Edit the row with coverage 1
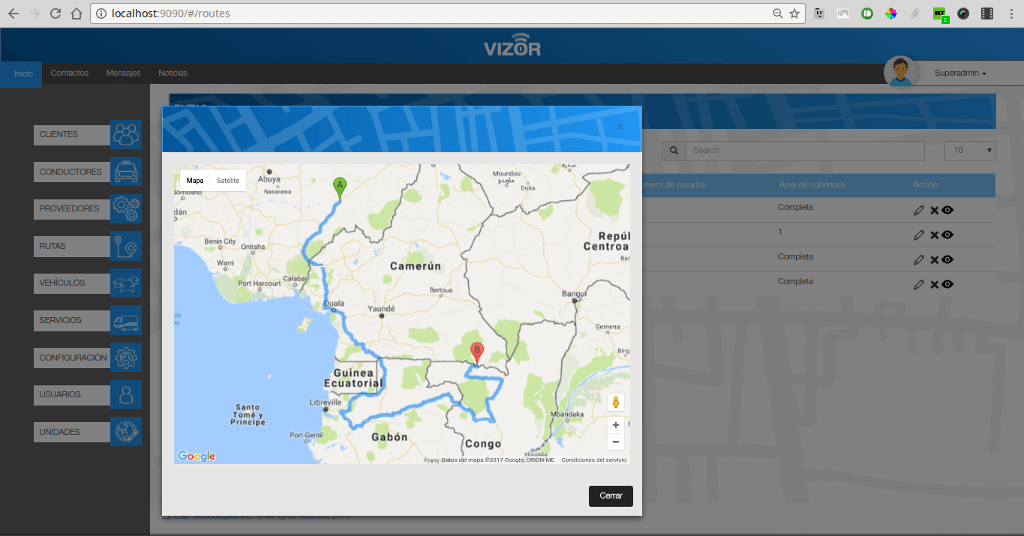Screen dimensions: 1024x536 [x=919, y=235]
